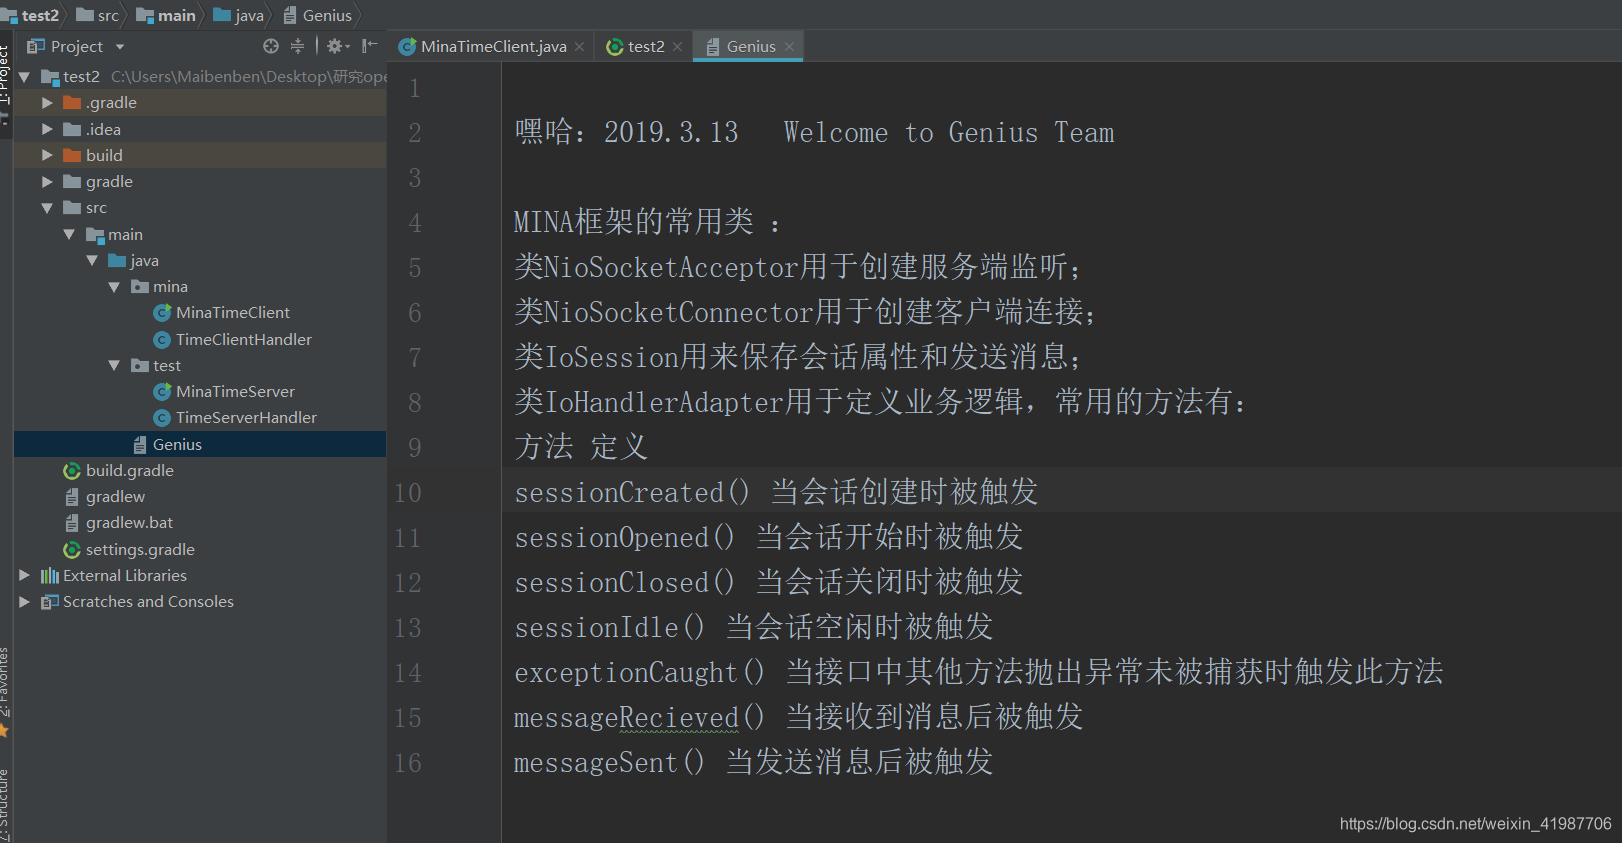Open the Project view dropdown
Image resolution: width=1622 pixels, height=843 pixels.
coord(120,47)
